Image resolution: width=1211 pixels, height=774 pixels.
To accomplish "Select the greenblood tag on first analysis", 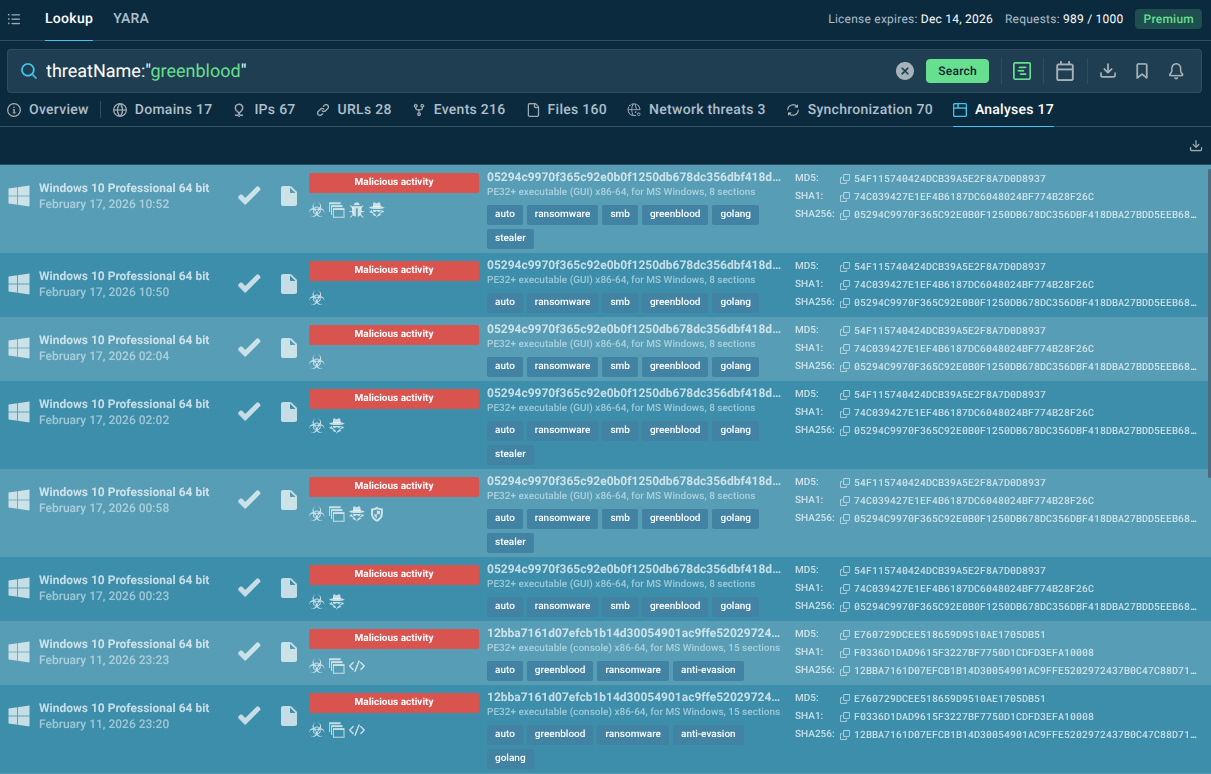I will click(x=674, y=214).
